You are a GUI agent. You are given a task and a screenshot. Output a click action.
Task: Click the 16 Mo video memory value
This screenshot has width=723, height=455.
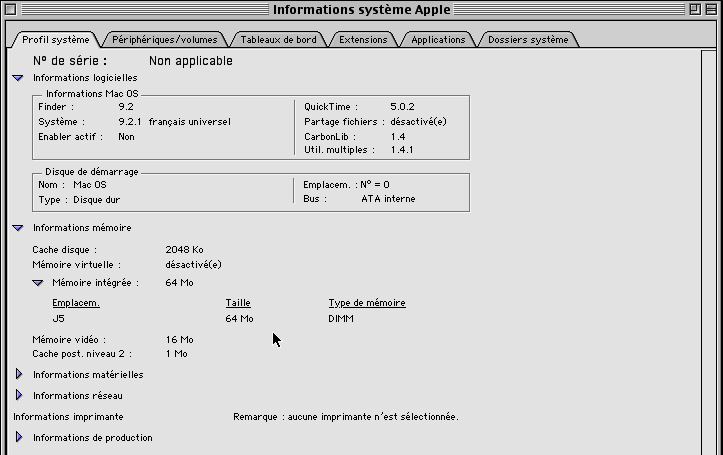(179, 340)
